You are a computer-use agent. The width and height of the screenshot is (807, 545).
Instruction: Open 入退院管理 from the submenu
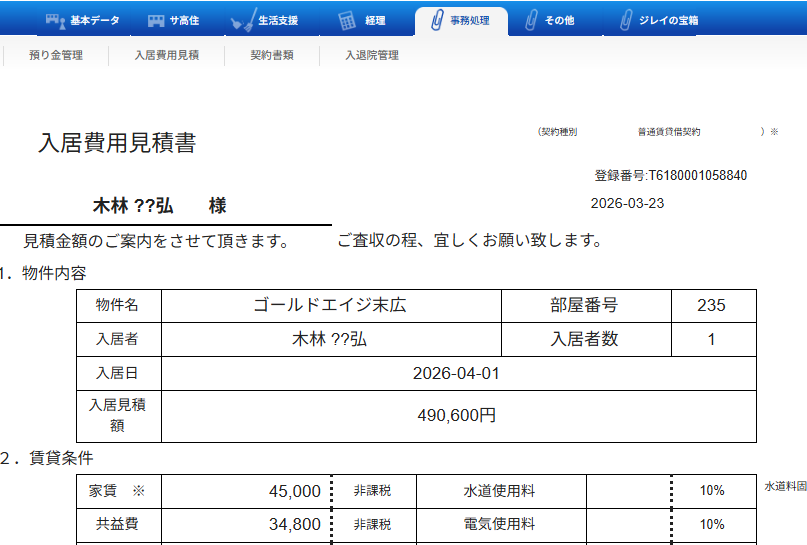click(x=372, y=56)
